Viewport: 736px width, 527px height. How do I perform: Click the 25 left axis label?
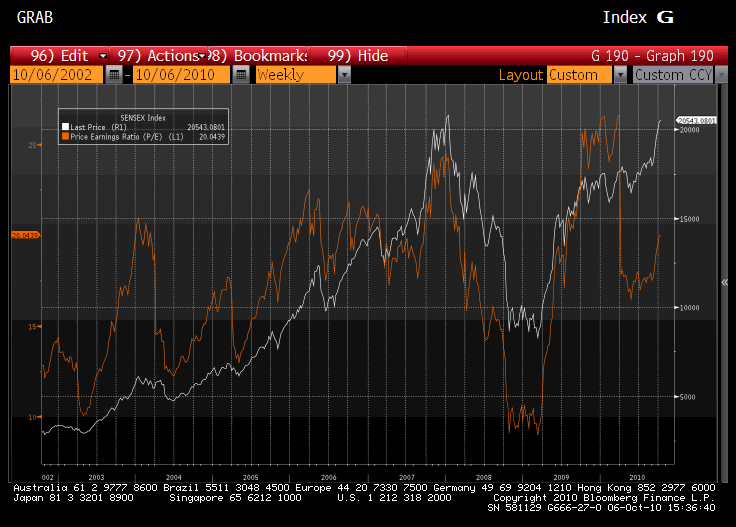32,145
